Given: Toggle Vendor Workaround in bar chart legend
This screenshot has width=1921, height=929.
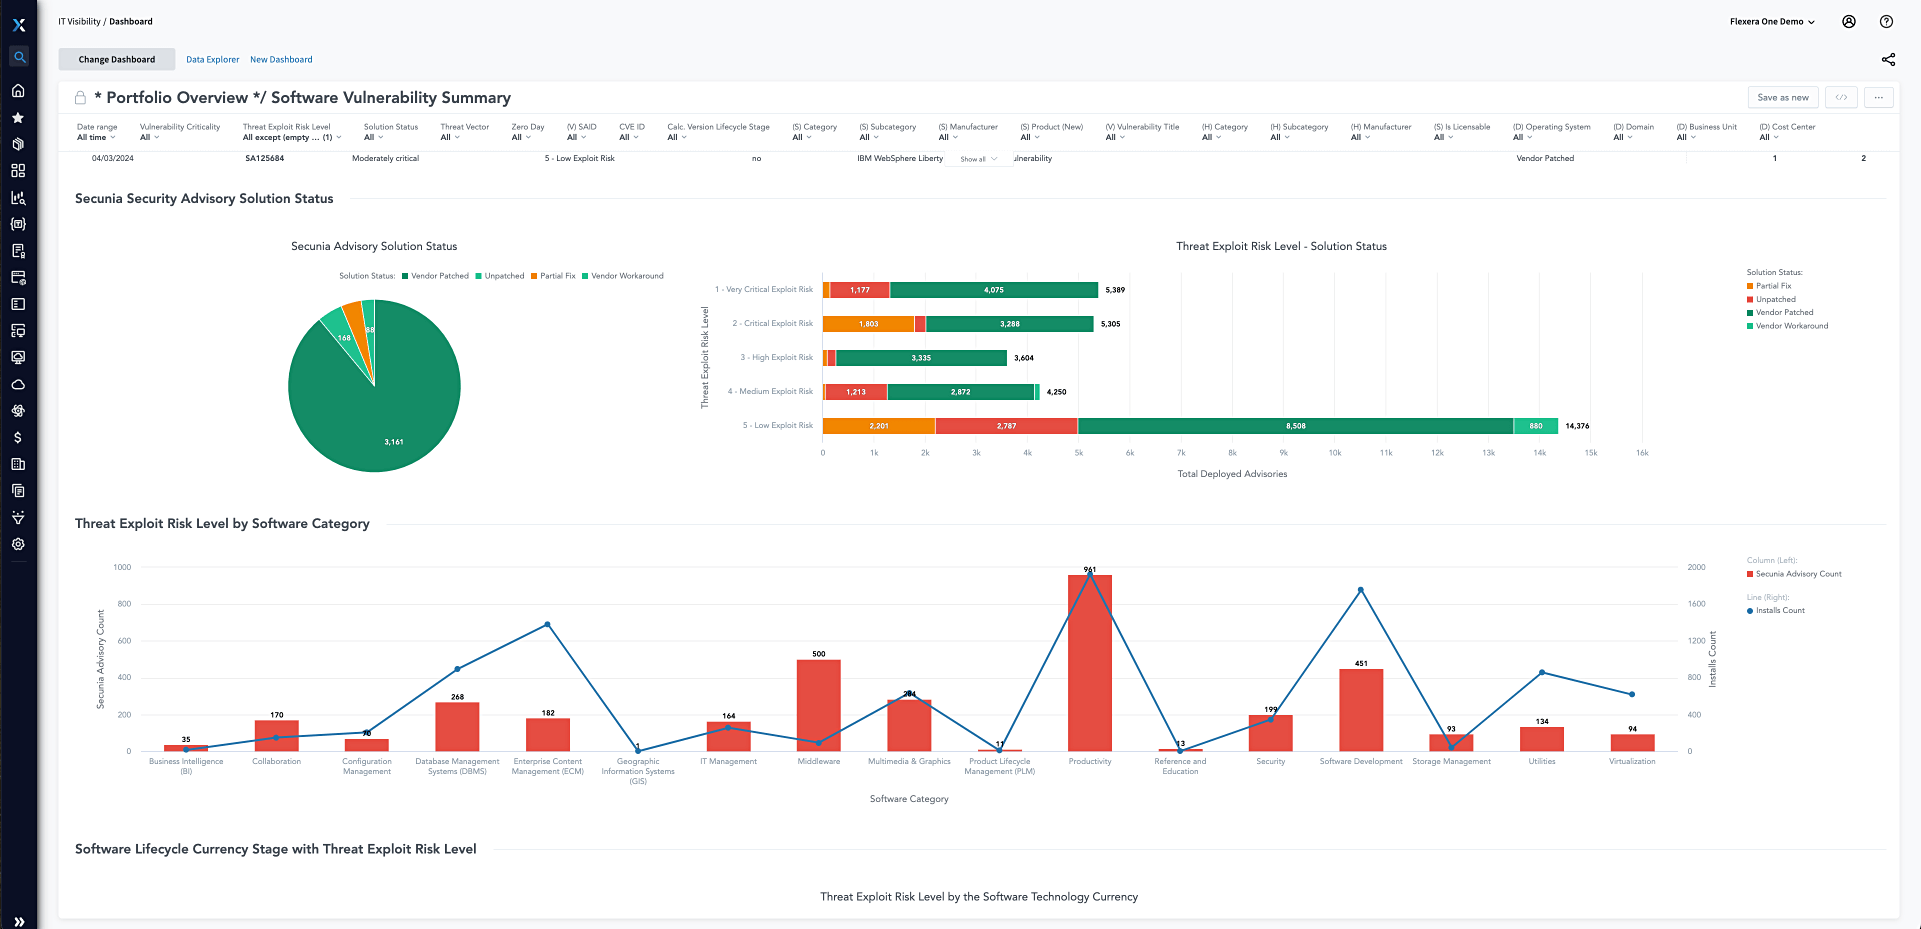Looking at the screenshot, I should coord(1791,326).
